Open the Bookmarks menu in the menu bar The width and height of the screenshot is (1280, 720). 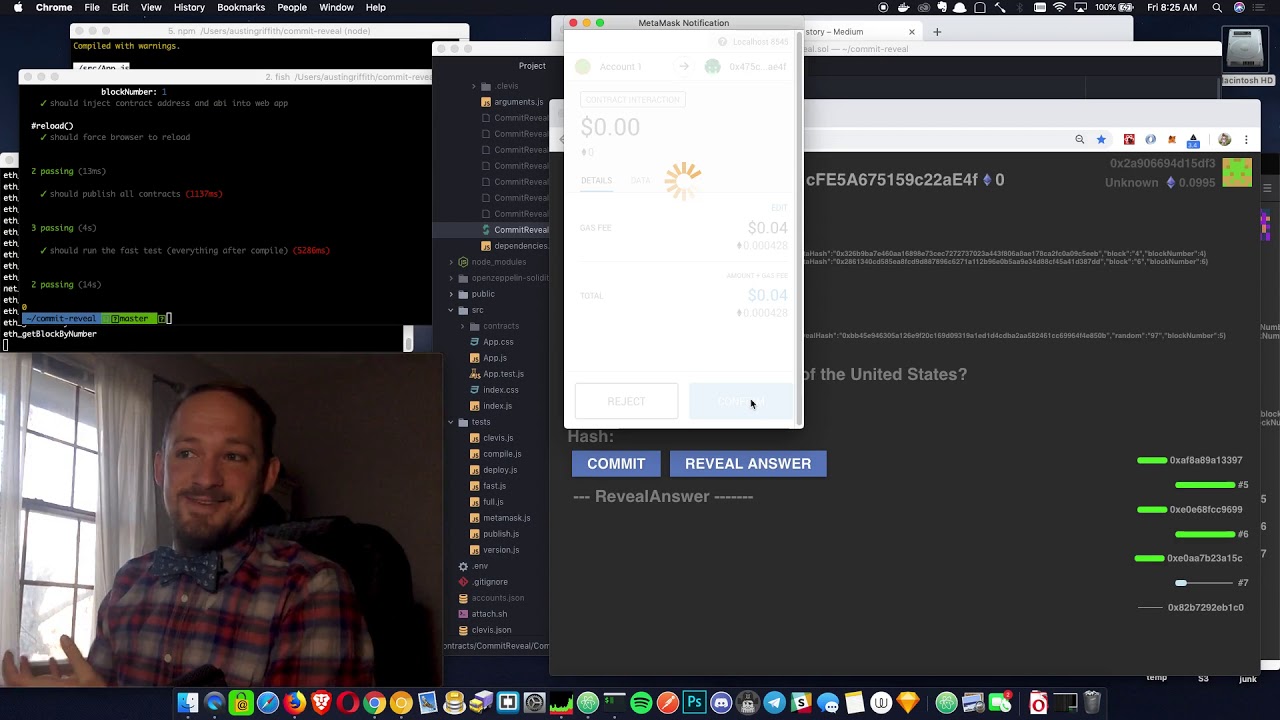pos(243,6)
